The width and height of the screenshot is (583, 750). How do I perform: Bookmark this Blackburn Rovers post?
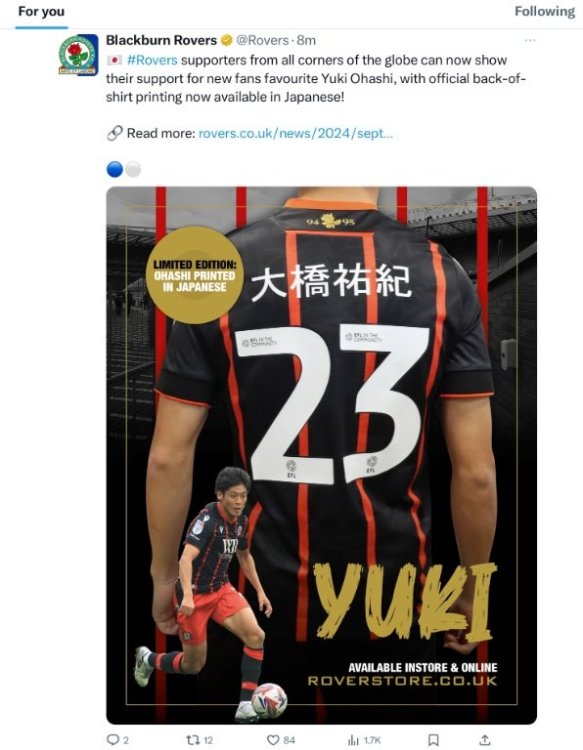coord(433,740)
